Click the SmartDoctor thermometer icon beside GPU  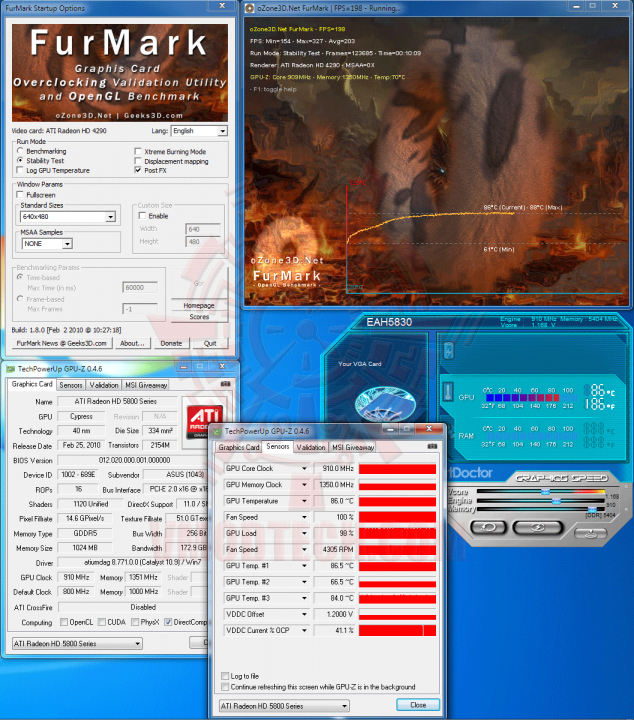pos(449,392)
